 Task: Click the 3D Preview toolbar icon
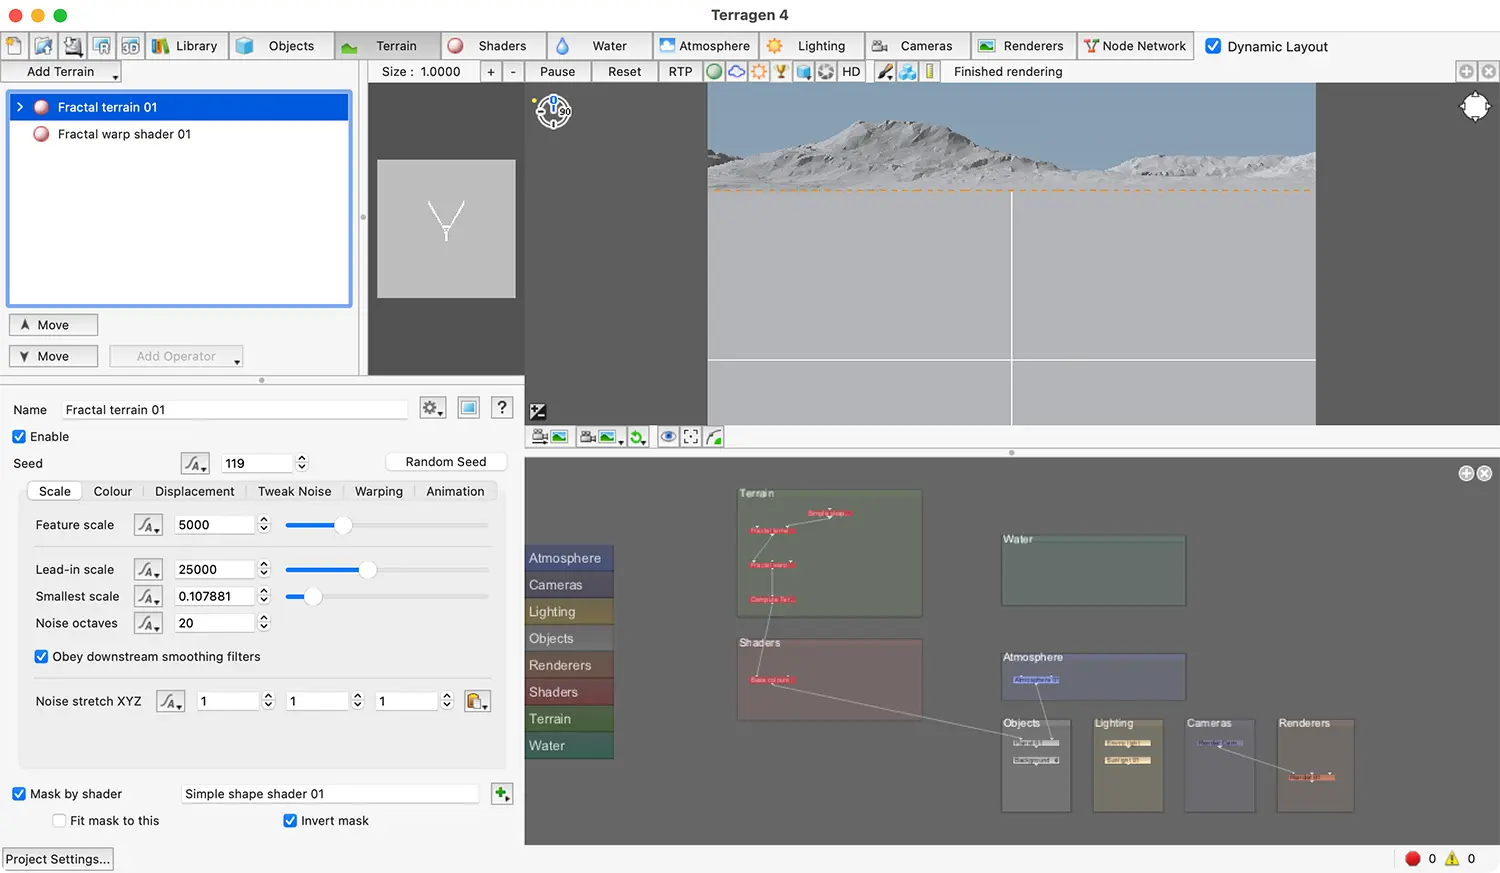tap(130, 46)
